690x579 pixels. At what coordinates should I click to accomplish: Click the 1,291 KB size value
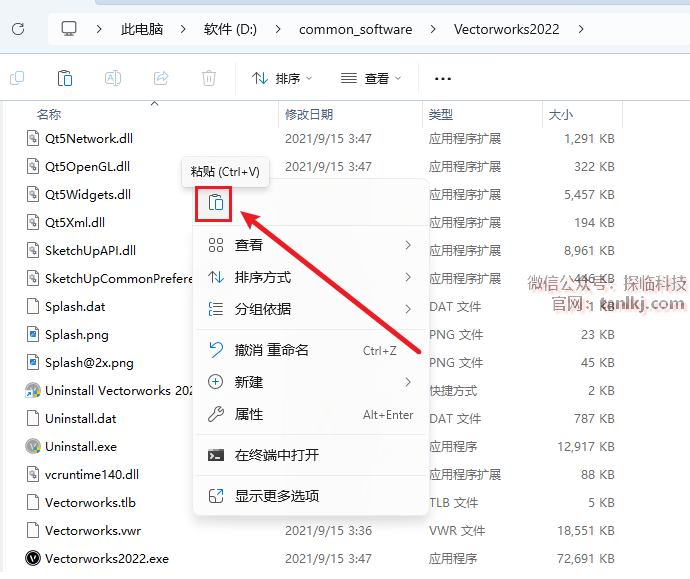point(589,139)
